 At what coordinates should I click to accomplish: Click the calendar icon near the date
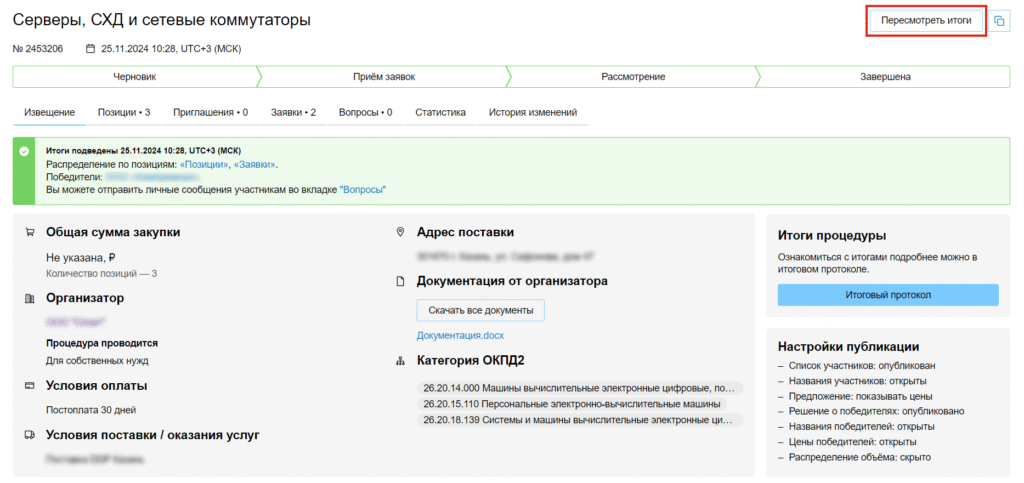(91, 49)
